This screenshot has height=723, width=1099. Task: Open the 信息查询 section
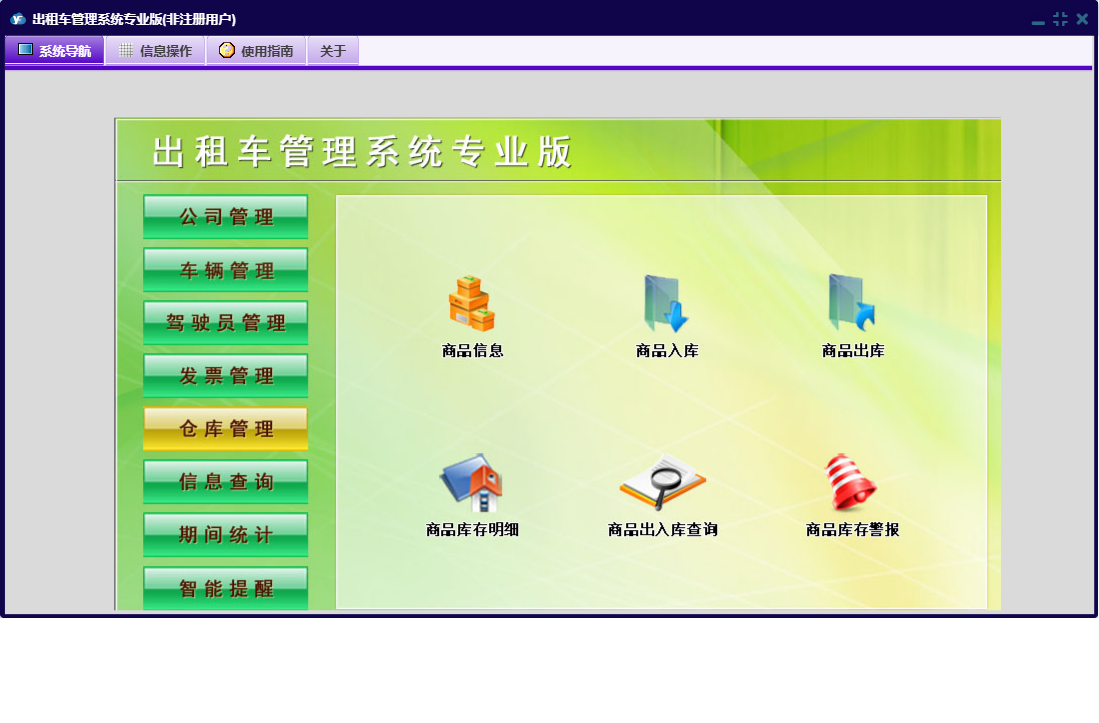(x=226, y=481)
